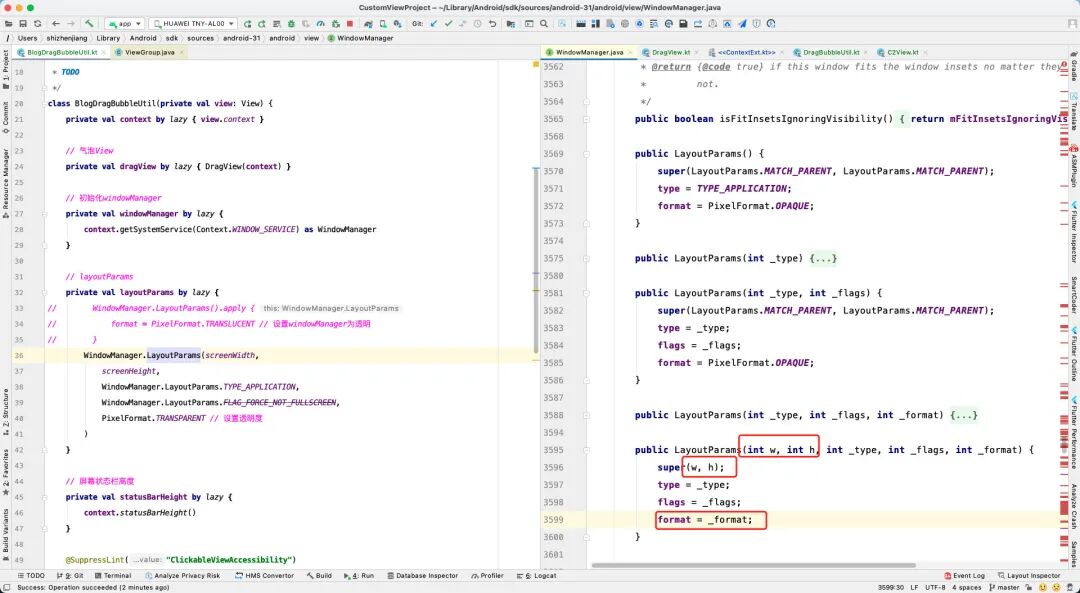This screenshot has height=593, width=1080.
Task: Click the right editor horizontal scrollbar
Action: coord(754,565)
